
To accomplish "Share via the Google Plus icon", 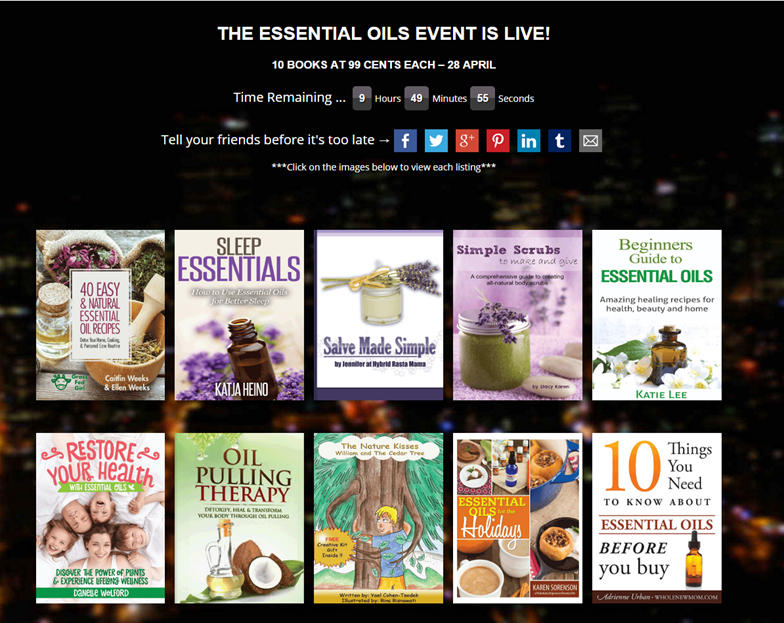I will tap(467, 140).
